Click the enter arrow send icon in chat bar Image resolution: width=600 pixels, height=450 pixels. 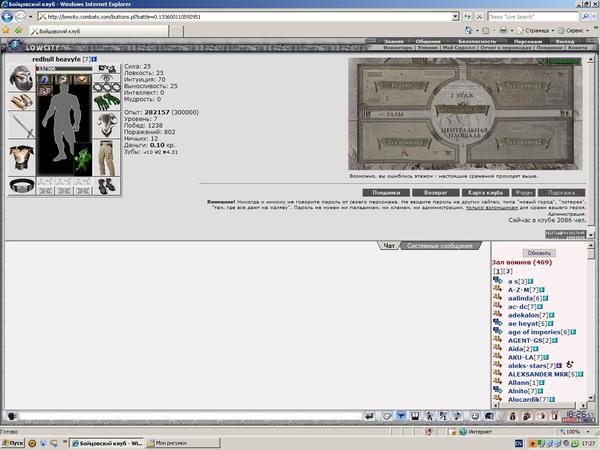pyautogui.click(x=369, y=416)
